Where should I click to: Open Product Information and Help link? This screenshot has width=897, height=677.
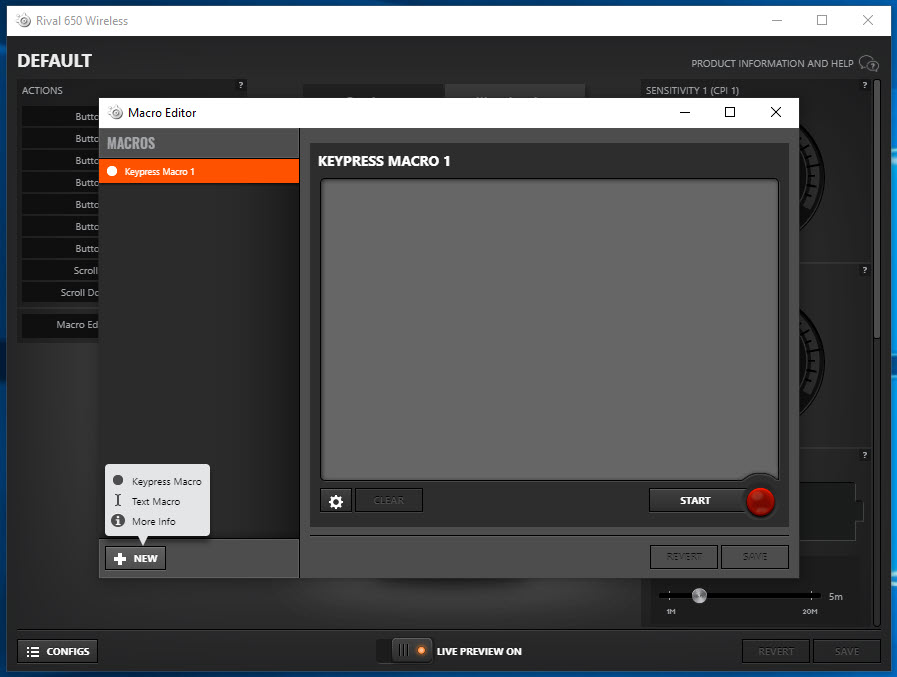coord(772,64)
